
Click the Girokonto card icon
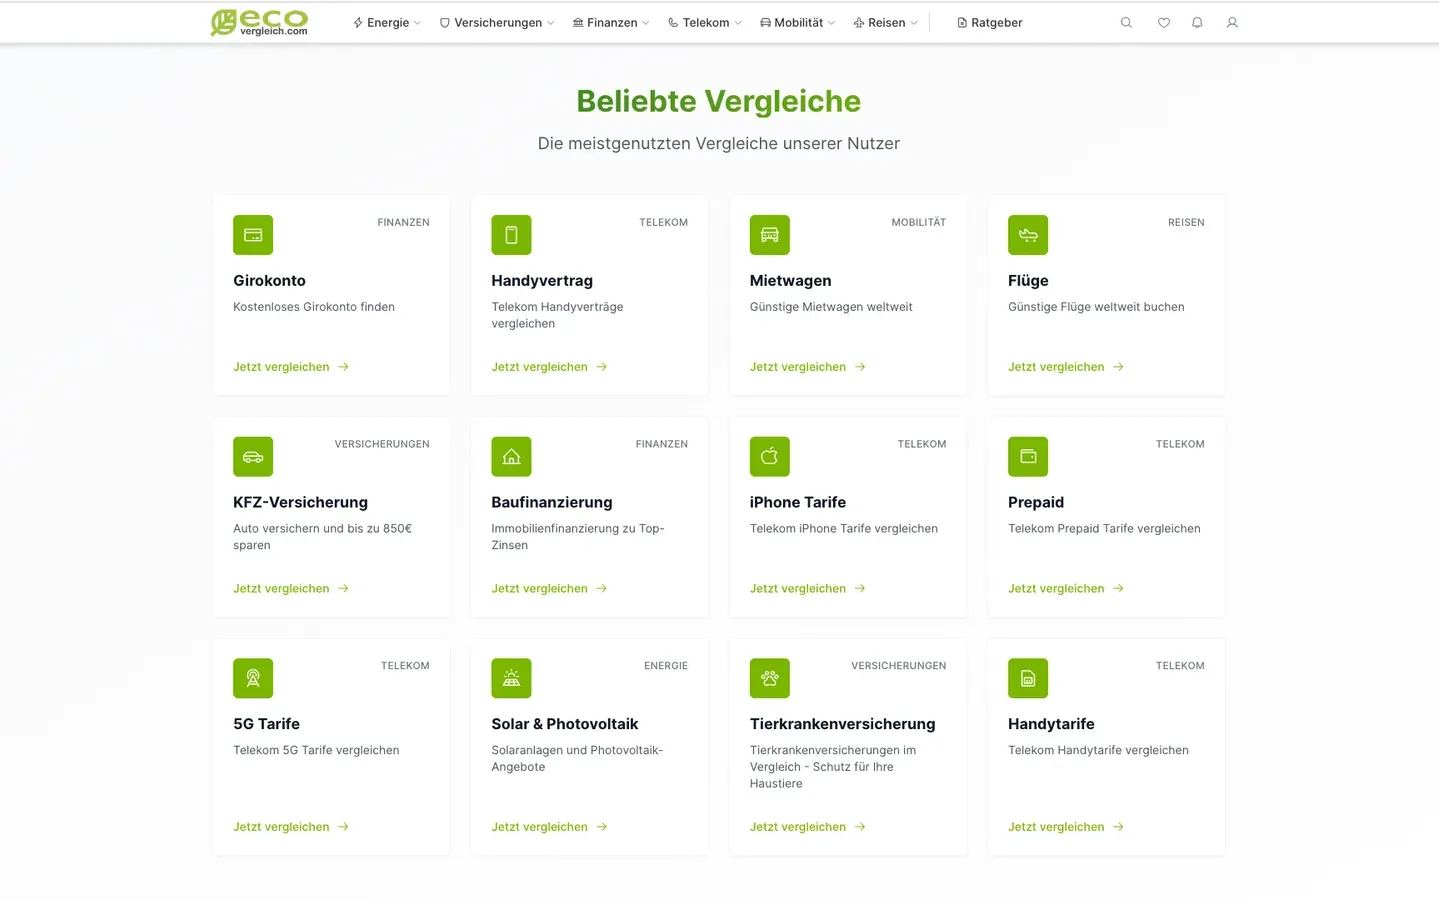coord(253,235)
